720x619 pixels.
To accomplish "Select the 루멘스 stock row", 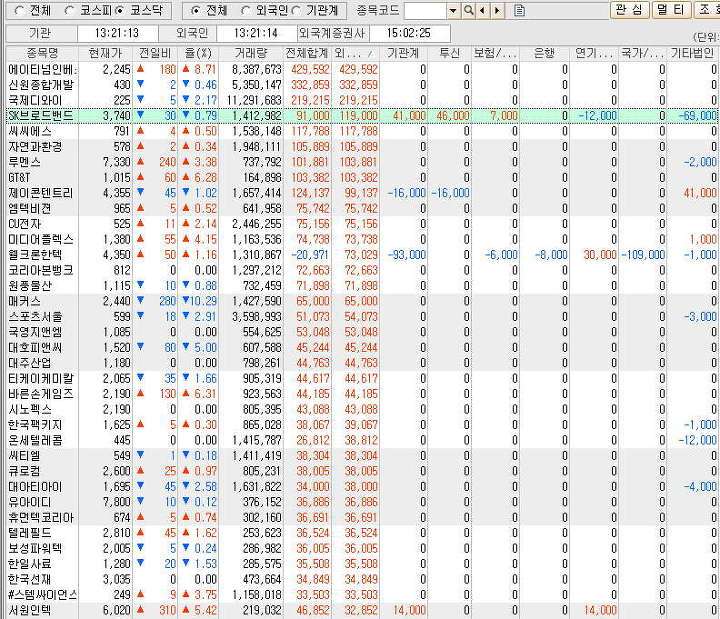I will point(363,162).
